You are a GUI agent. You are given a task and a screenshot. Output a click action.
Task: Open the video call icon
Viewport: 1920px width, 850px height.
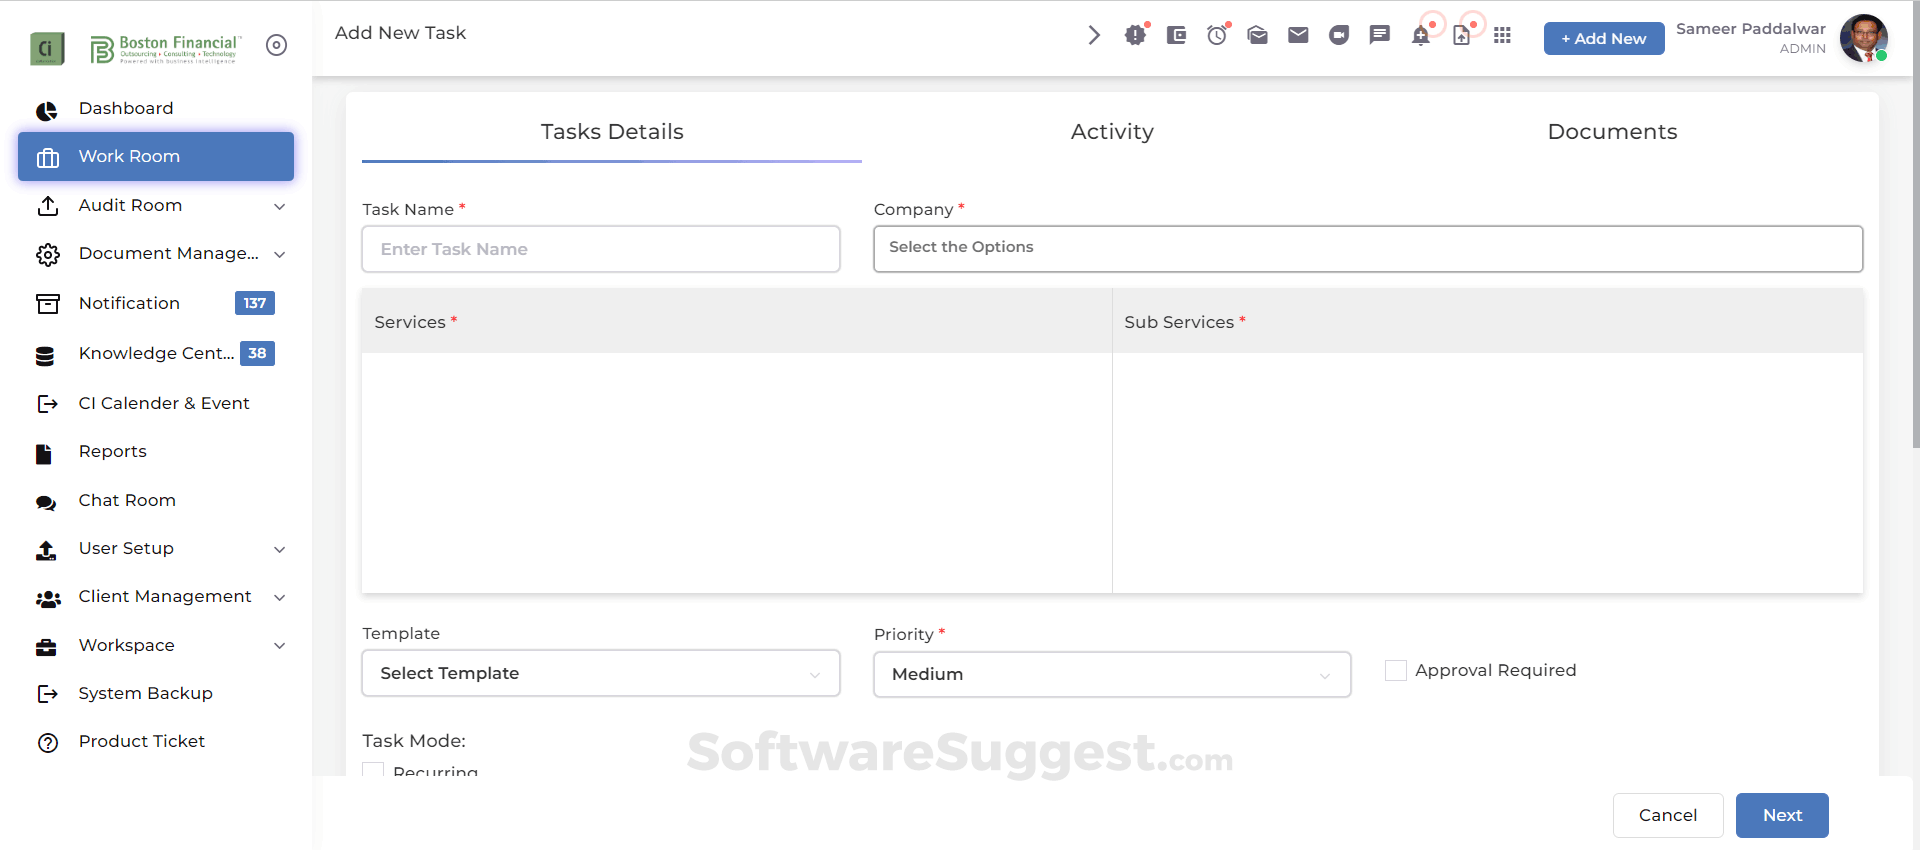tap(1339, 36)
